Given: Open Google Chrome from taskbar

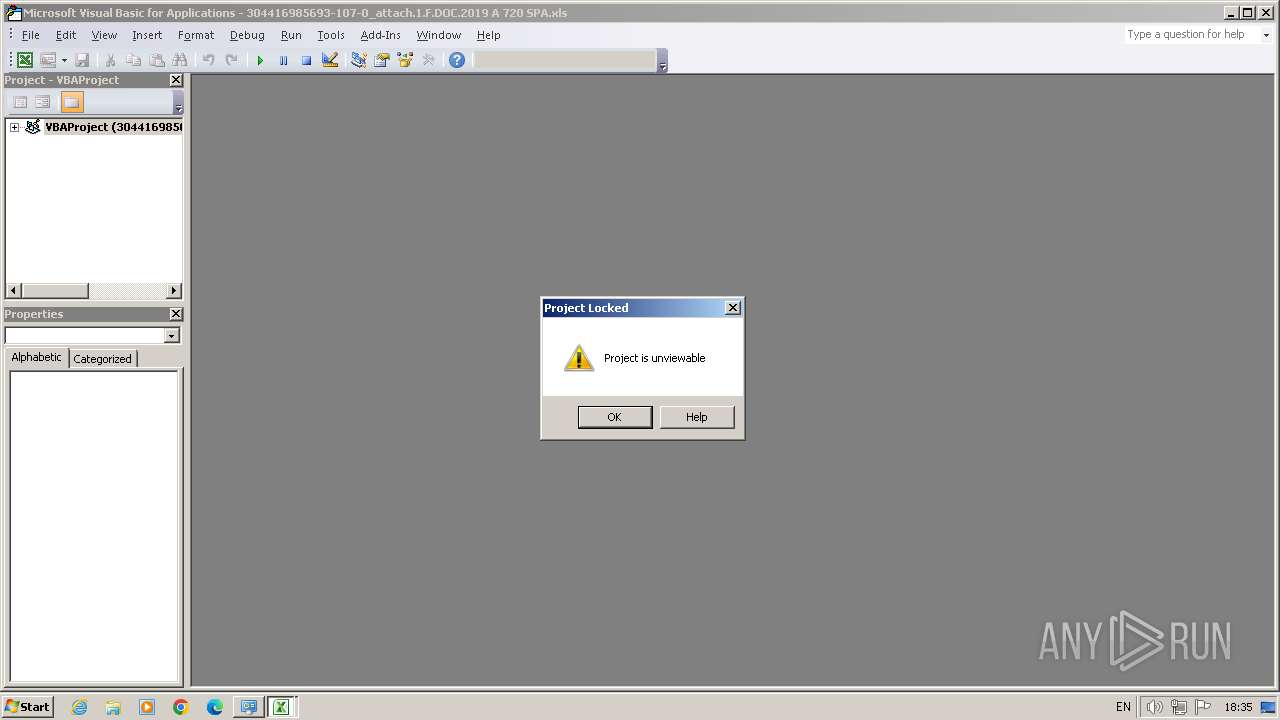Looking at the screenshot, I should tap(181, 707).
